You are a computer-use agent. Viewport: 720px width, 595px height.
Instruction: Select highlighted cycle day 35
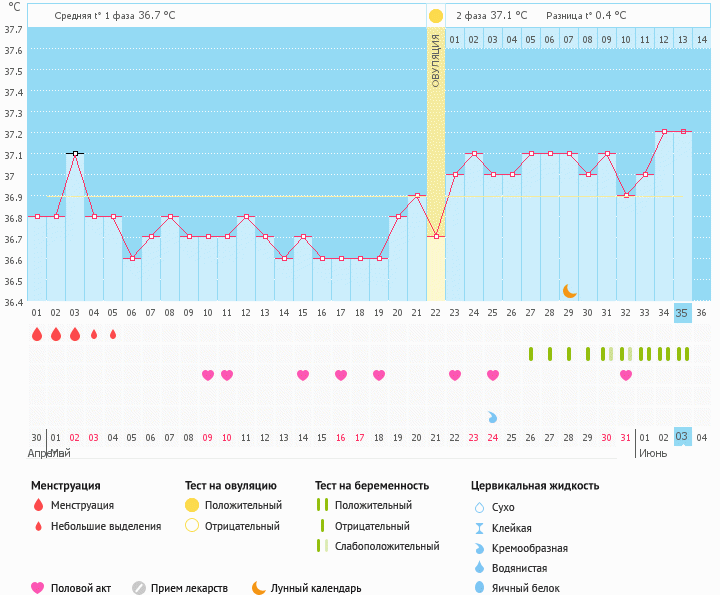click(682, 313)
